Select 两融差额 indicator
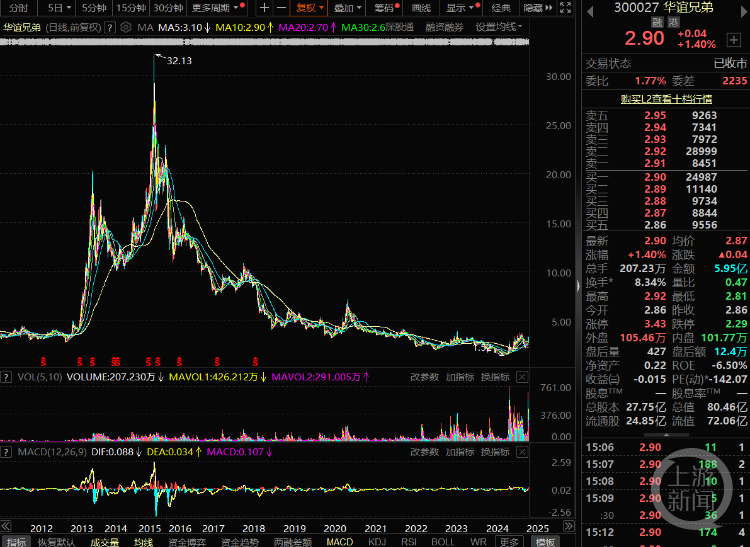 pyautogui.click(x=292, y=542)
